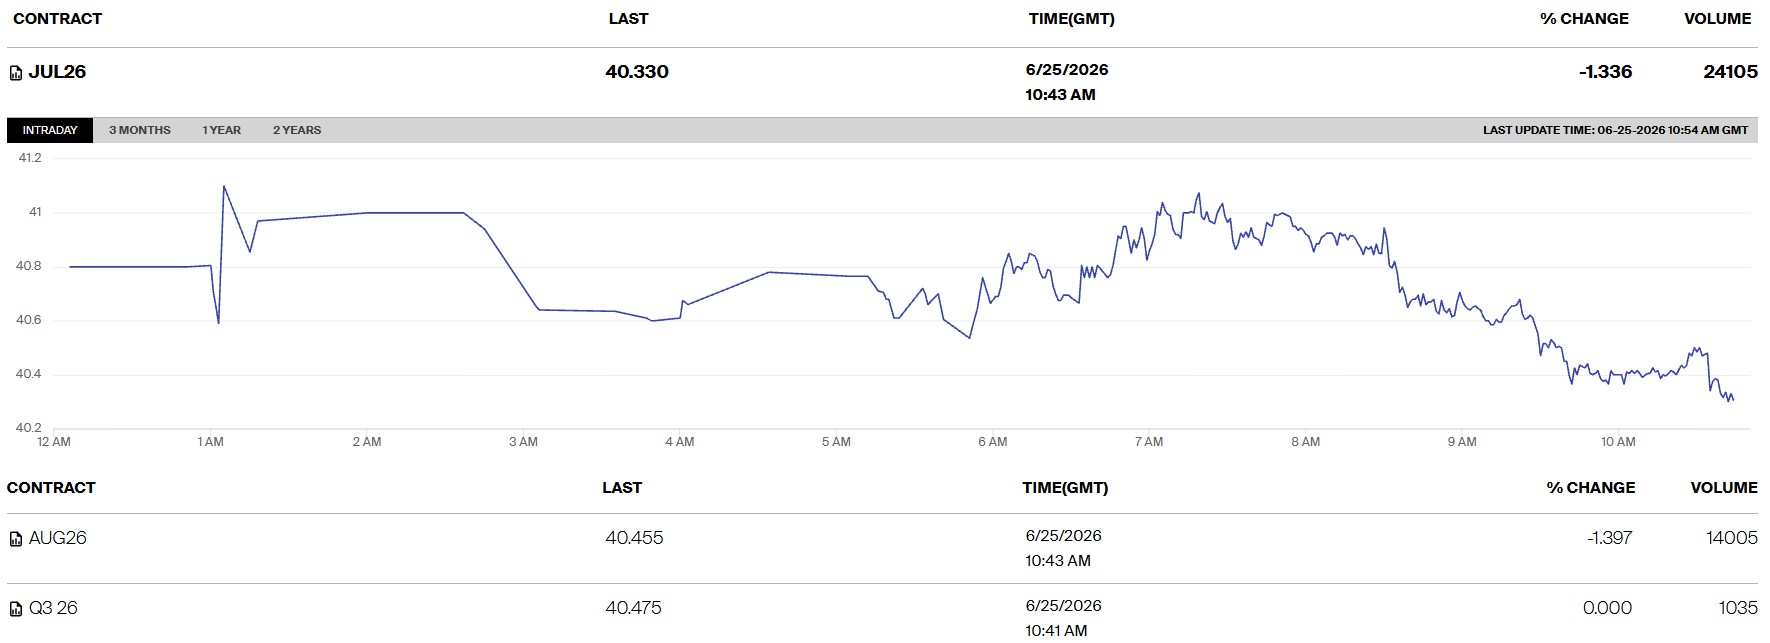This screenshot has height=643, width=1770.
Task: Click the chart spike after 1 AM
Action: click(x=223, y=187)
